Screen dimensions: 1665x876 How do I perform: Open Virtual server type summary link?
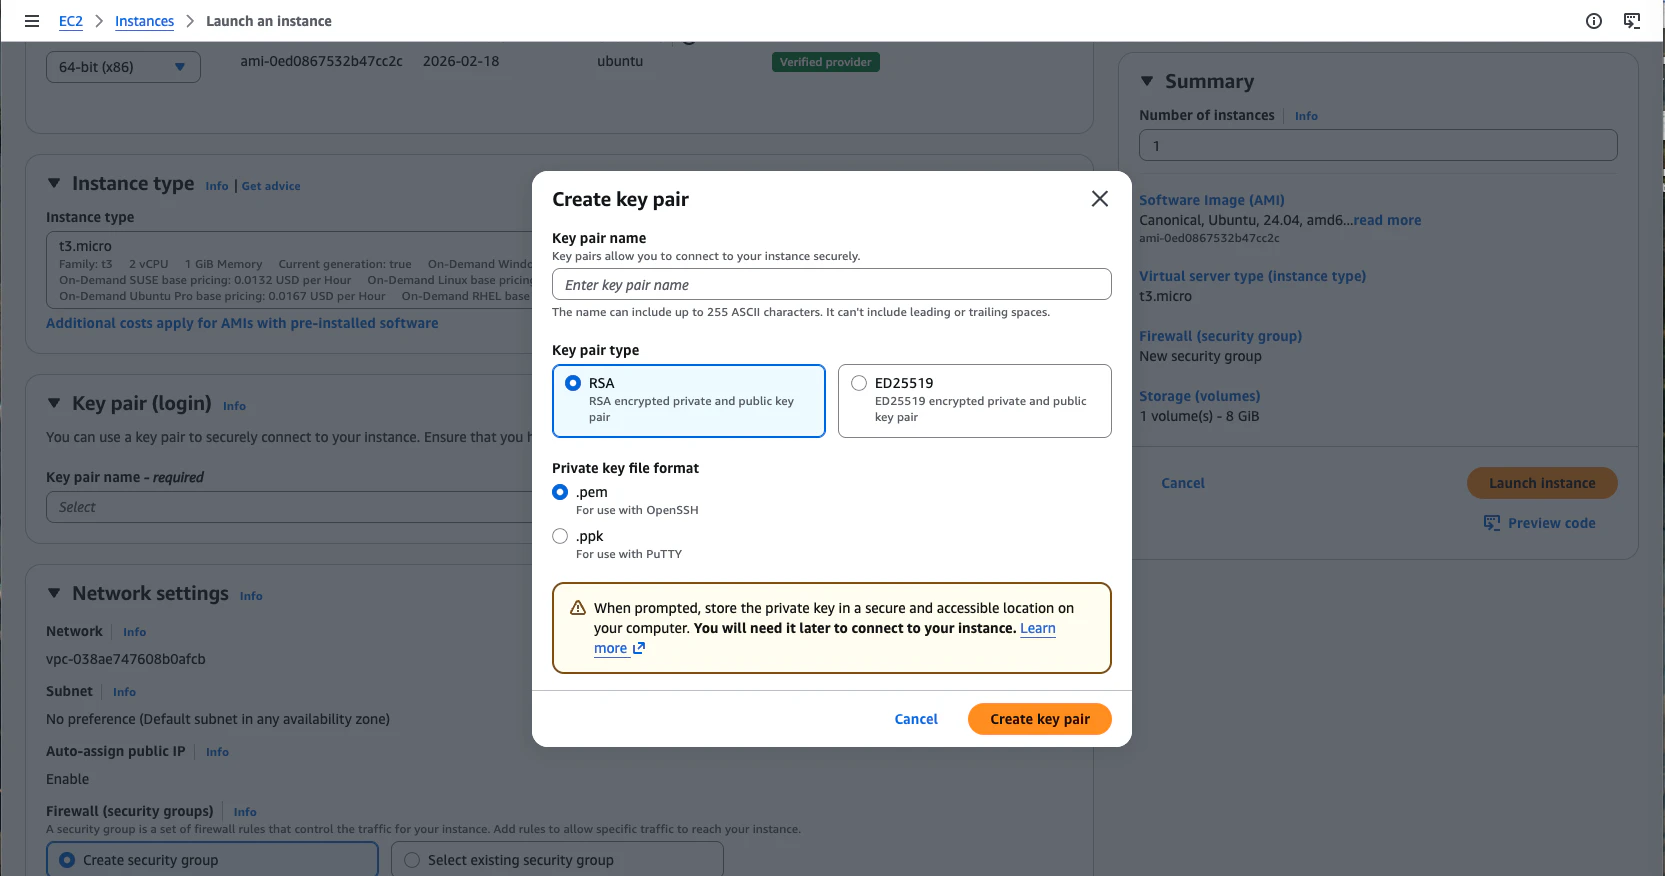click(1252, 276)
